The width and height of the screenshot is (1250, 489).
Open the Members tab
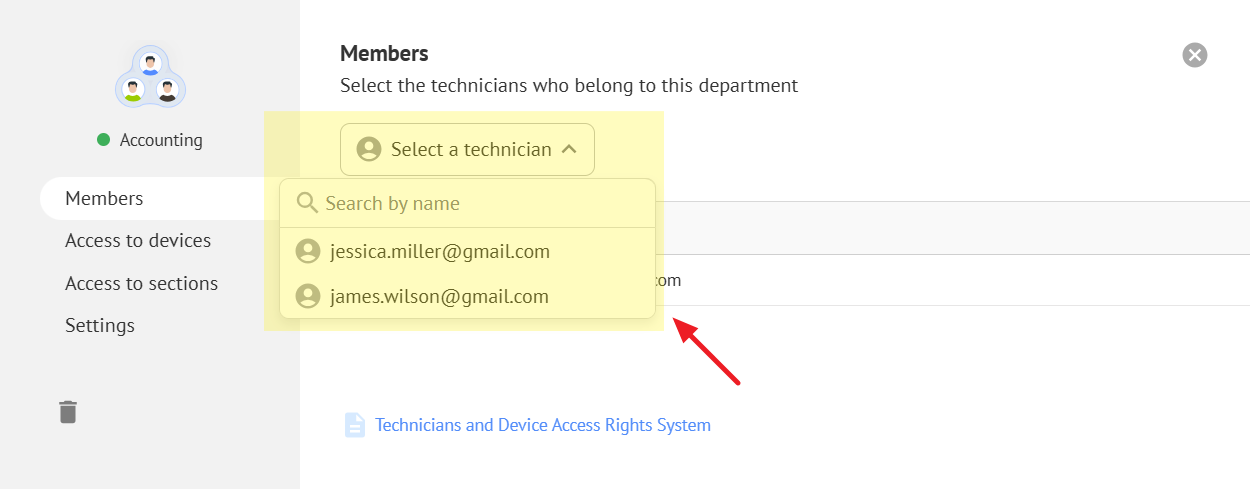coord(104,198)
